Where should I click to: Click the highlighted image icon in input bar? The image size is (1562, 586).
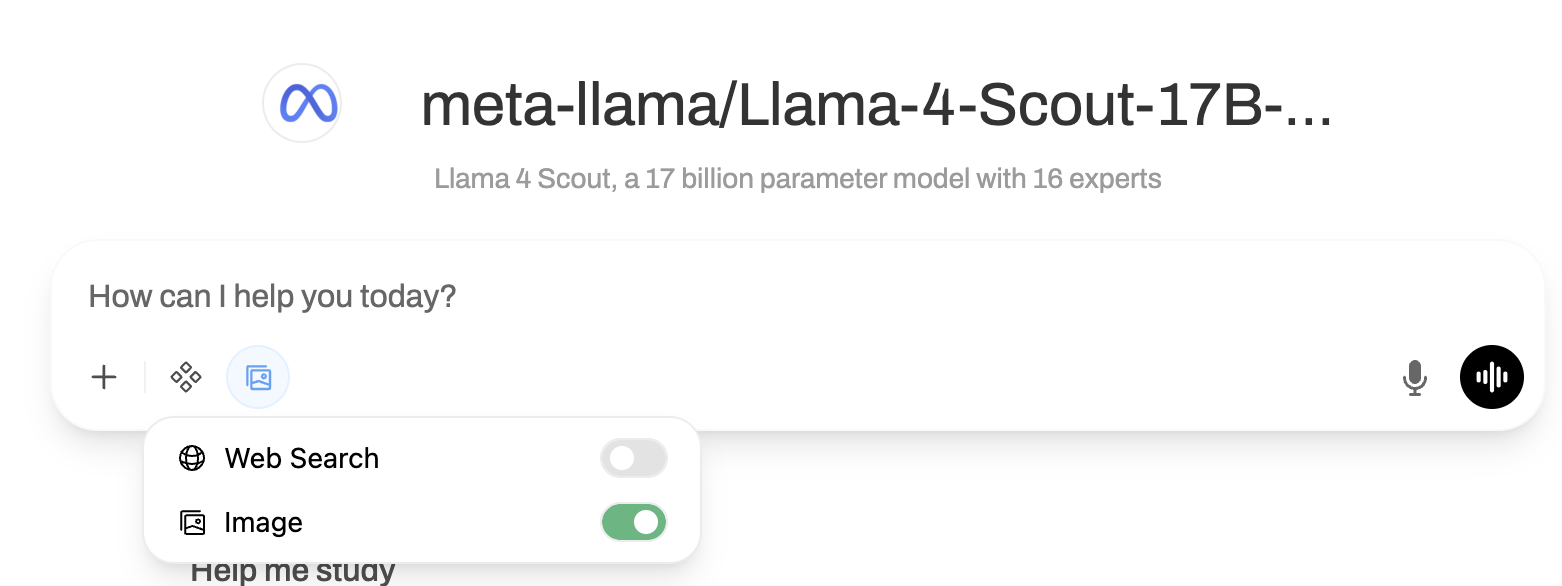pos(258,377)
